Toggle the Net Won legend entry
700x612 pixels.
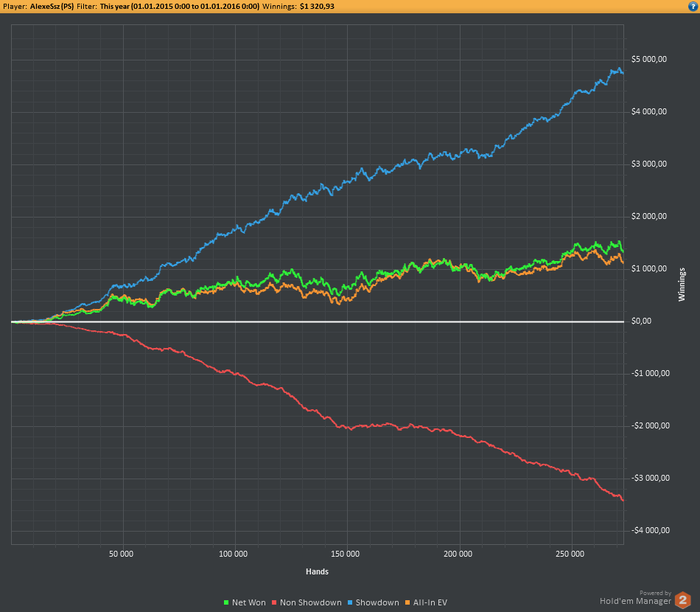244,603
